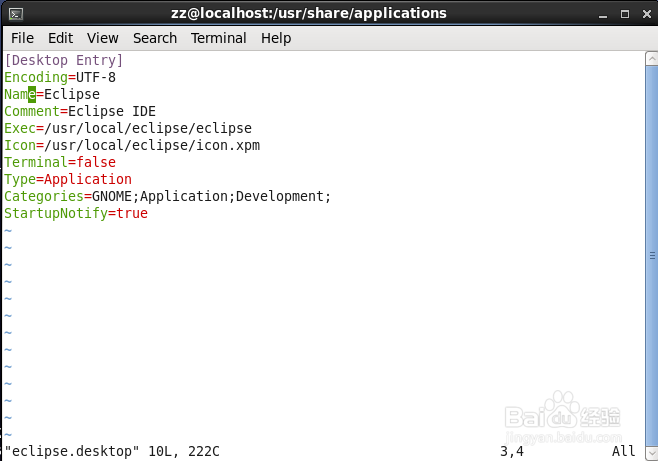Click the StartupNotify=true line
658x461 pixels.
point(76,213)
